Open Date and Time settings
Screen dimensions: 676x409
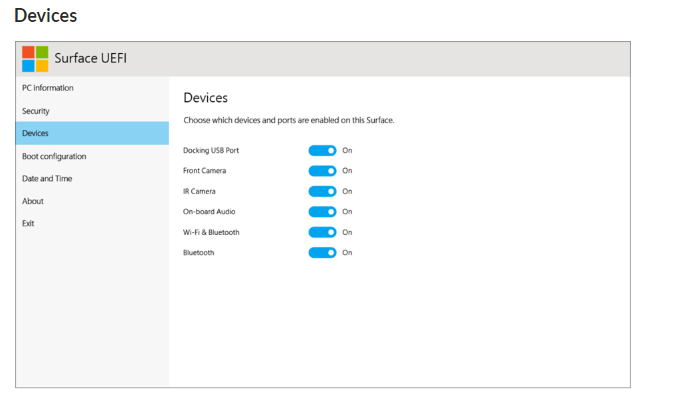click(x=92, y=178)
